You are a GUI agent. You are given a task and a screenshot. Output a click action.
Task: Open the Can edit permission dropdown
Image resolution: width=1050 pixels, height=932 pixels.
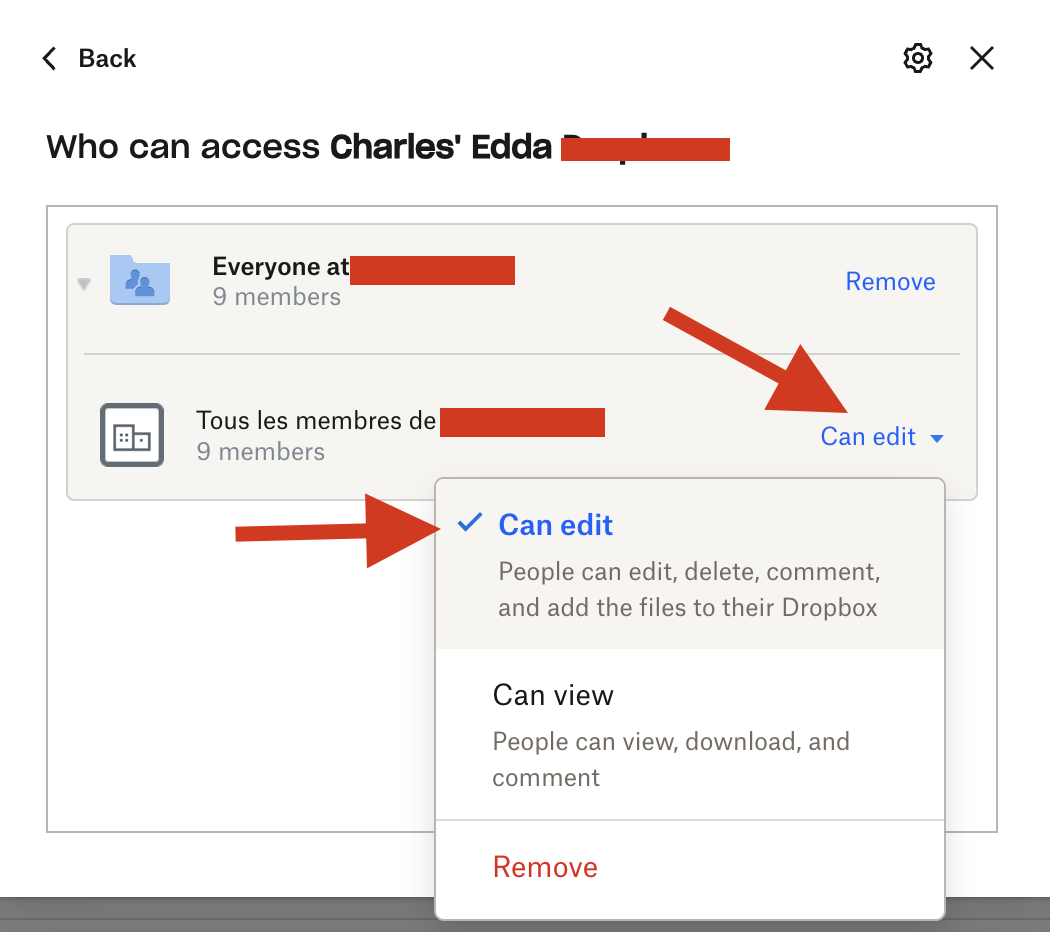881,437
